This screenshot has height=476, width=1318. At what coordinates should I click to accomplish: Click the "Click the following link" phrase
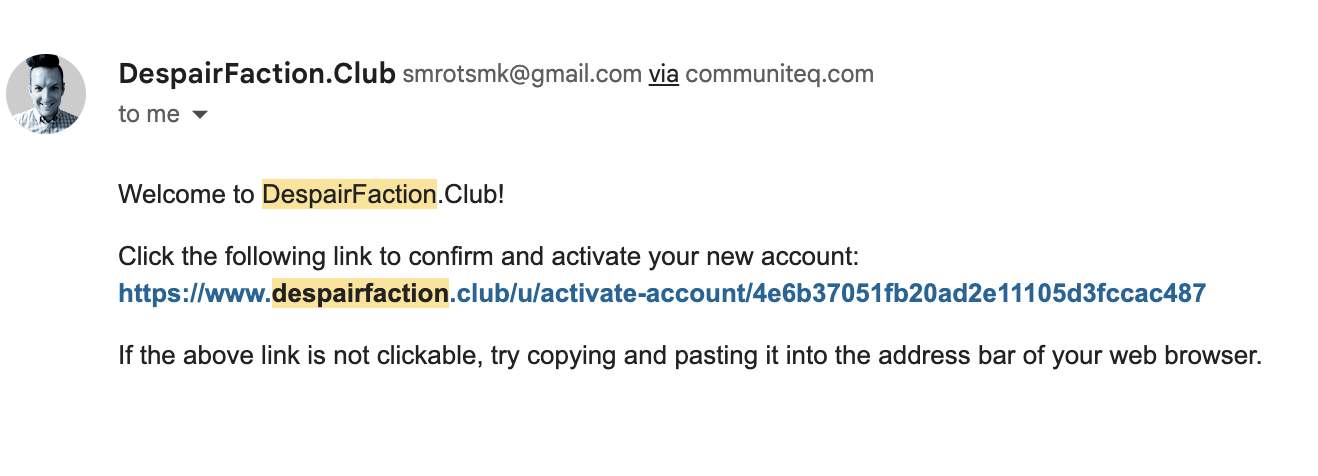(255, 257)
